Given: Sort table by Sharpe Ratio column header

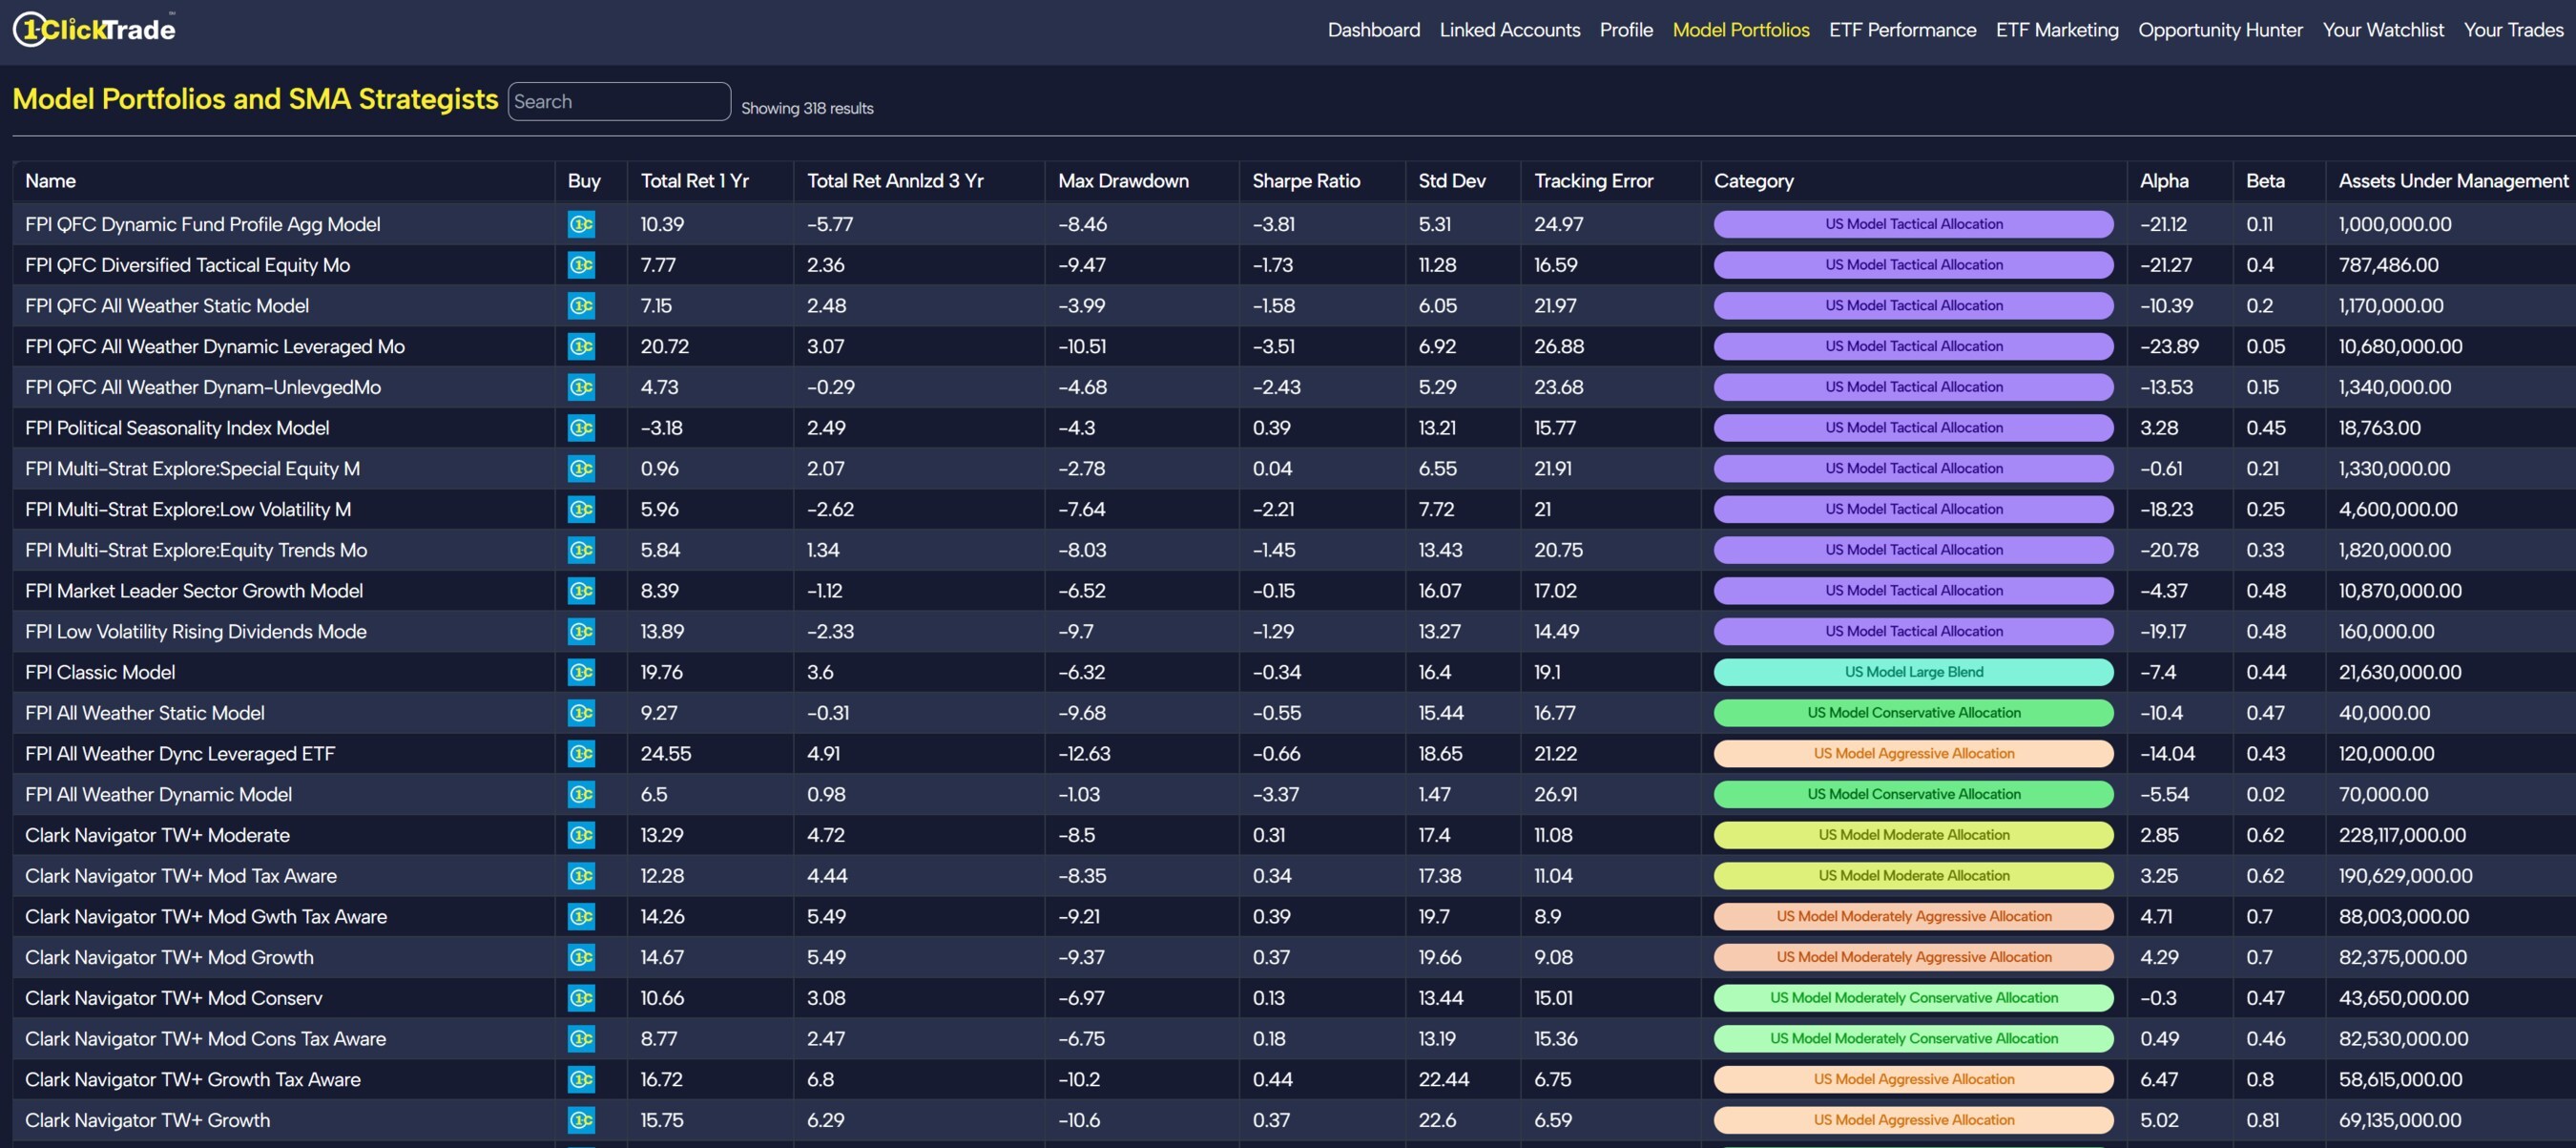Looking at the screenshot, I should point(1306,181).
